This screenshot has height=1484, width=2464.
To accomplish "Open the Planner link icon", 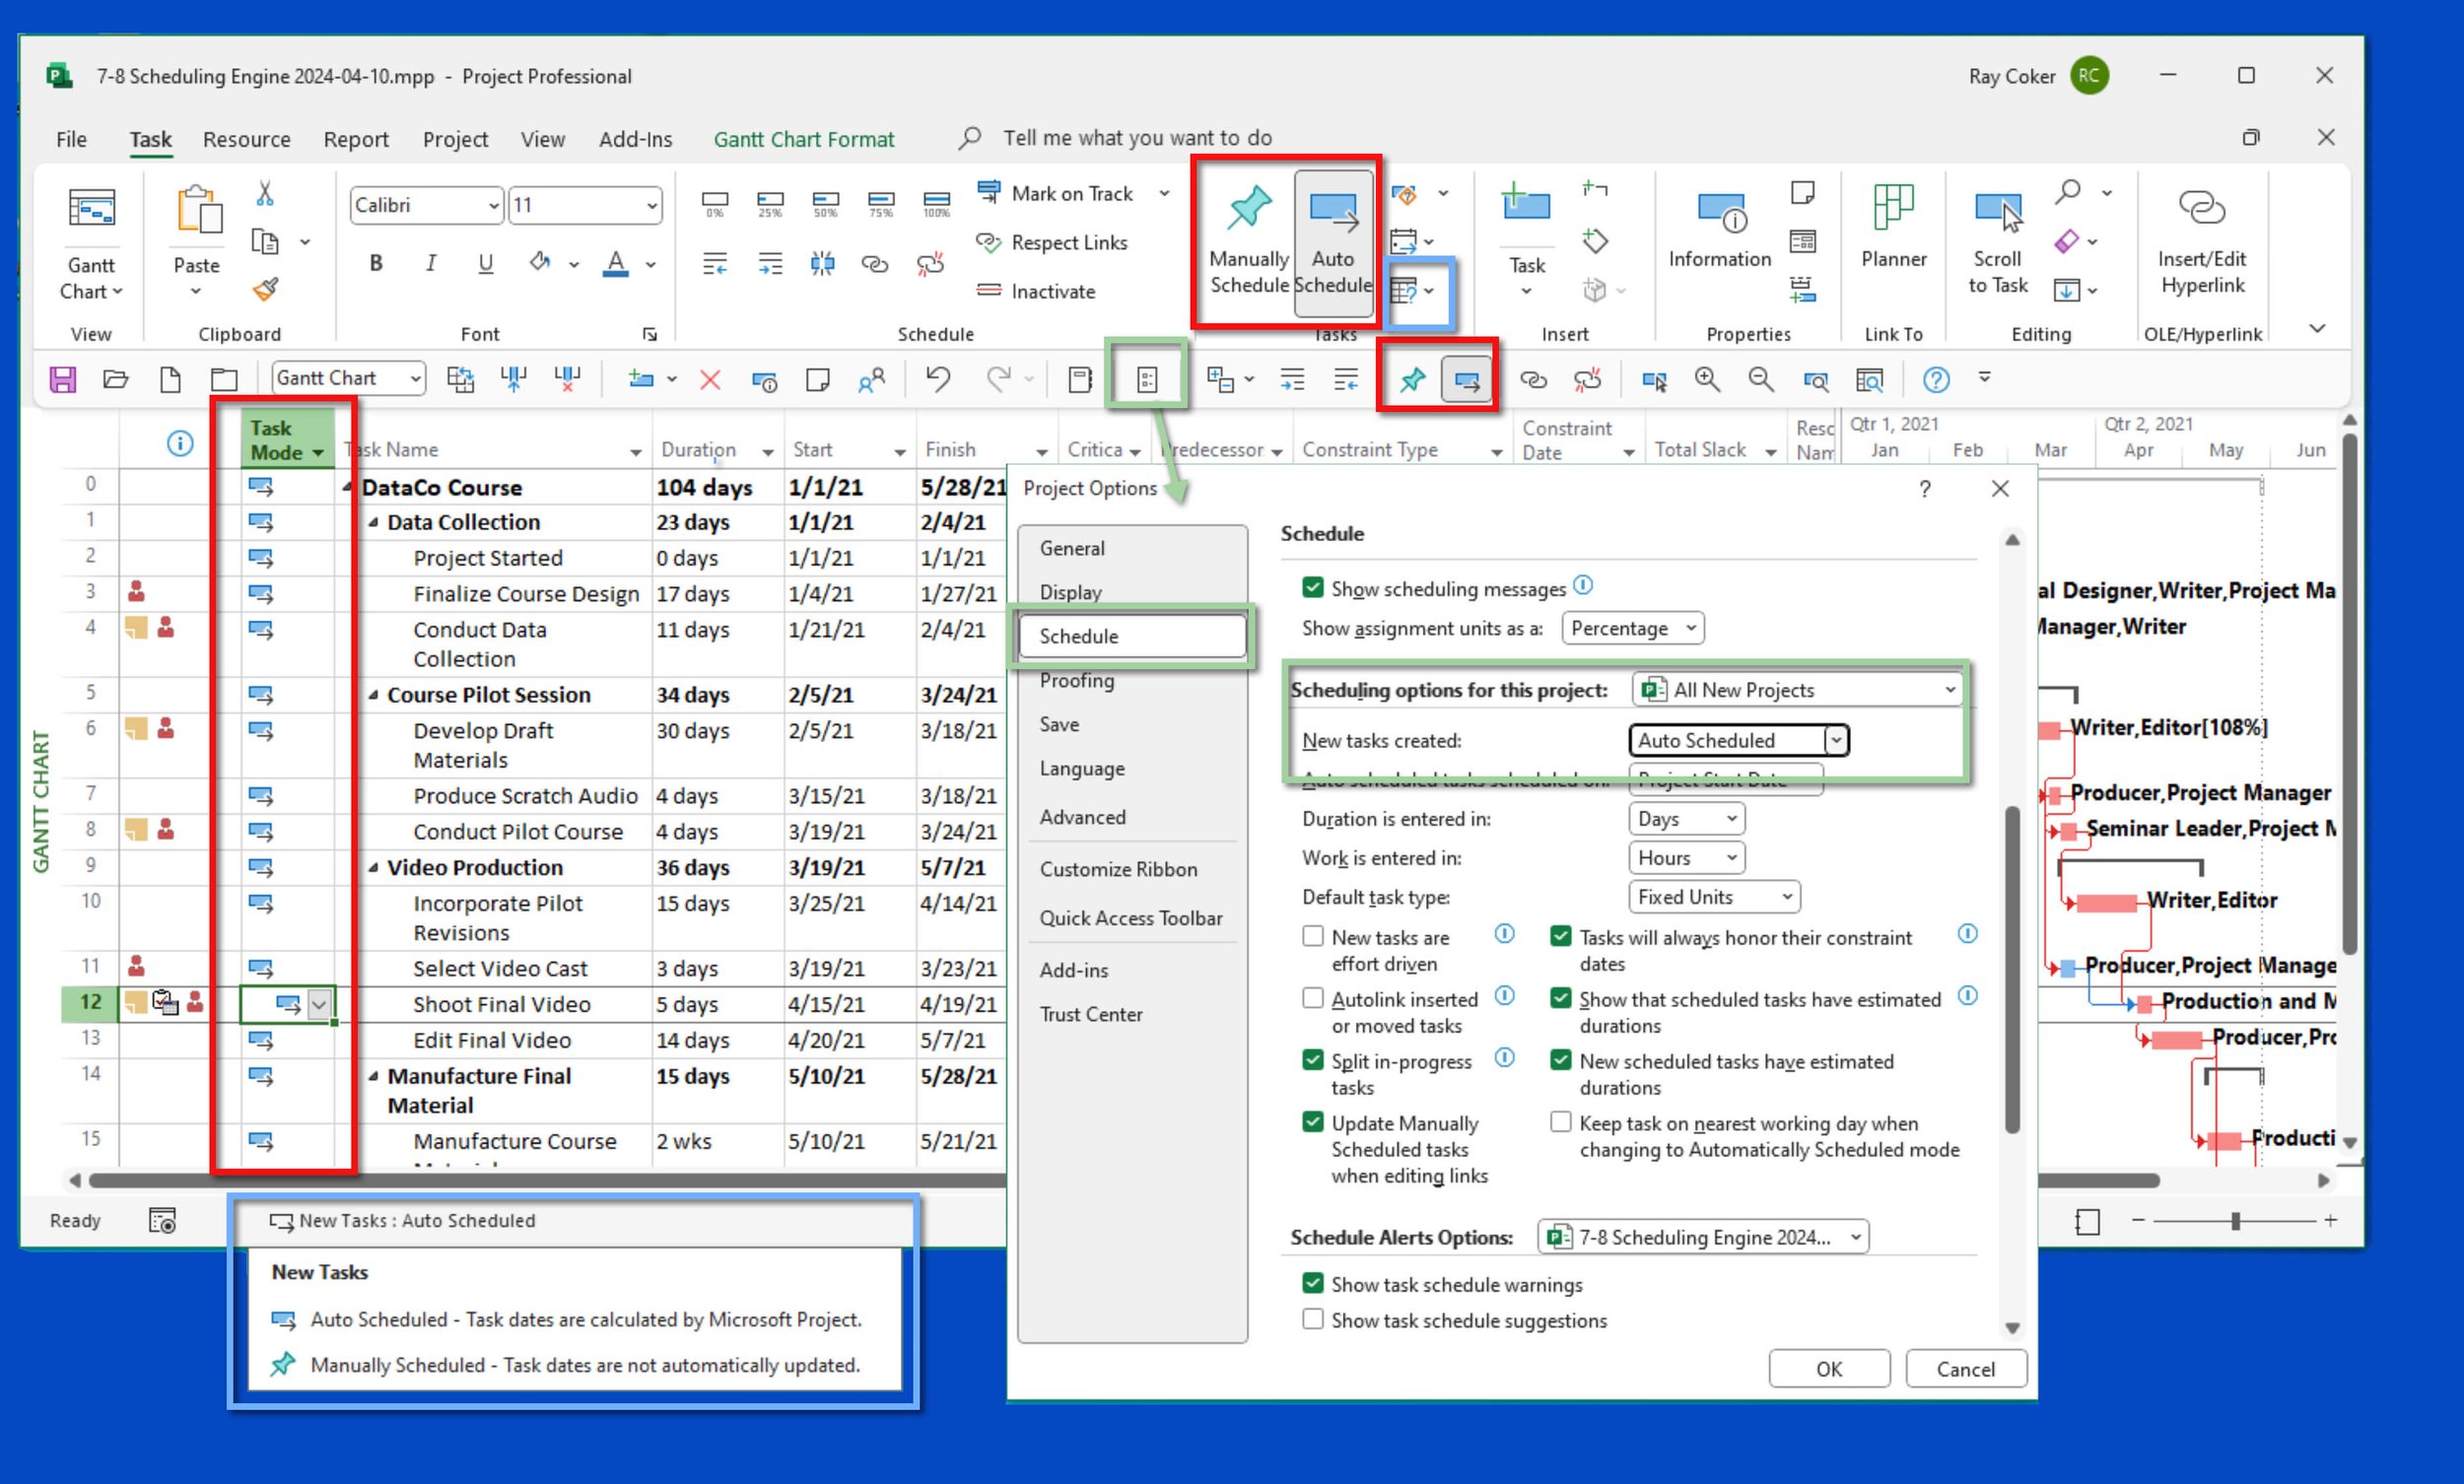I will [1893, 207].
